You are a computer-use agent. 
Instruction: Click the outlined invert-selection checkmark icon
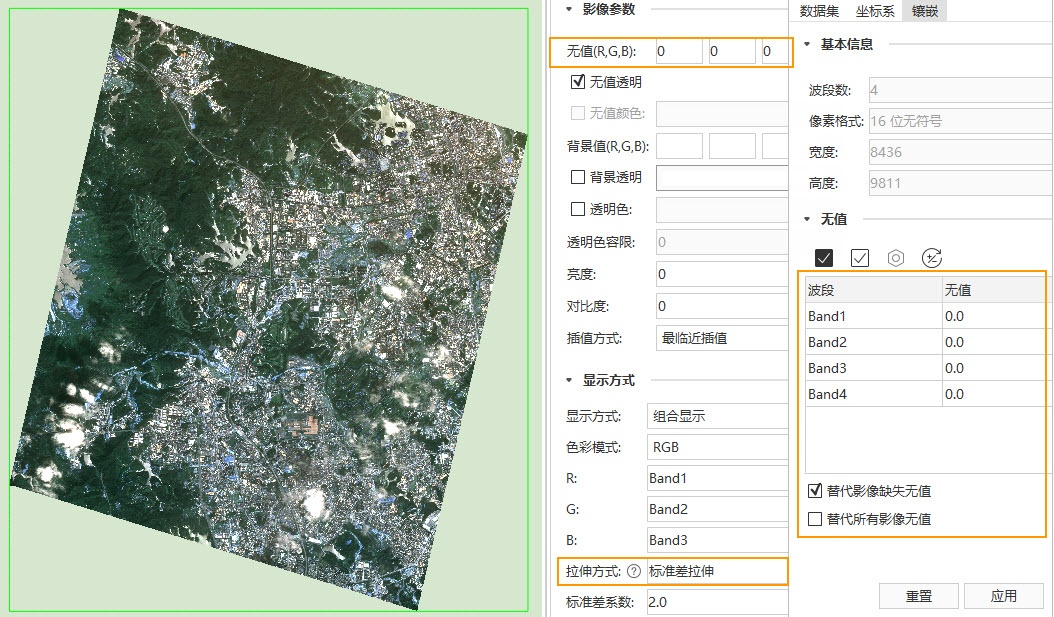click(x=860, y=258)
